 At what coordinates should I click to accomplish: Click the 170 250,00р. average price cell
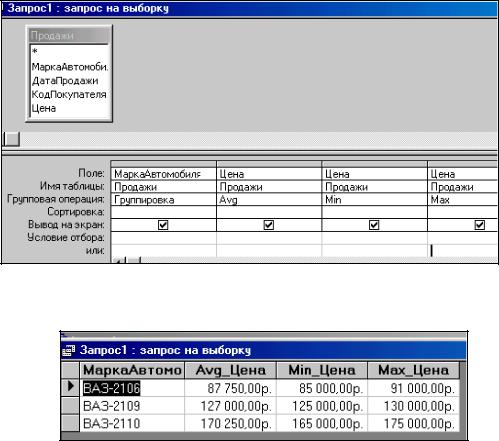[x=230, y=423]
